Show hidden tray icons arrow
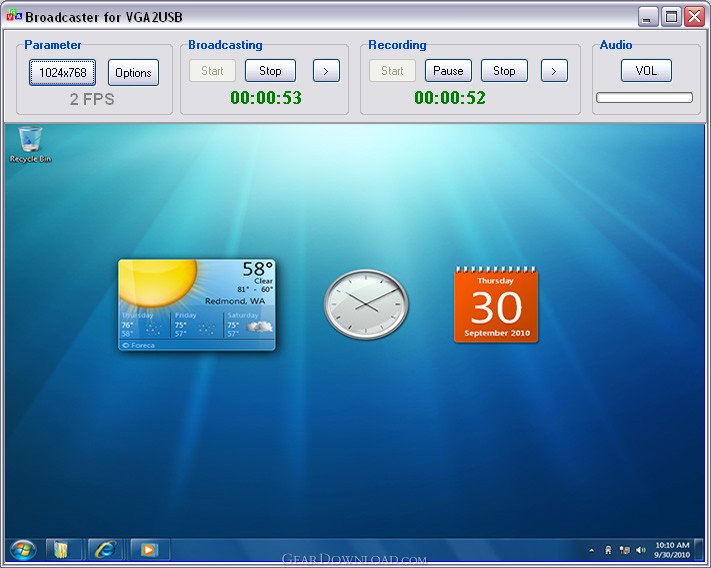Viewport: 711px width, 568px height. pyautogui.click(x=591, y=551)
